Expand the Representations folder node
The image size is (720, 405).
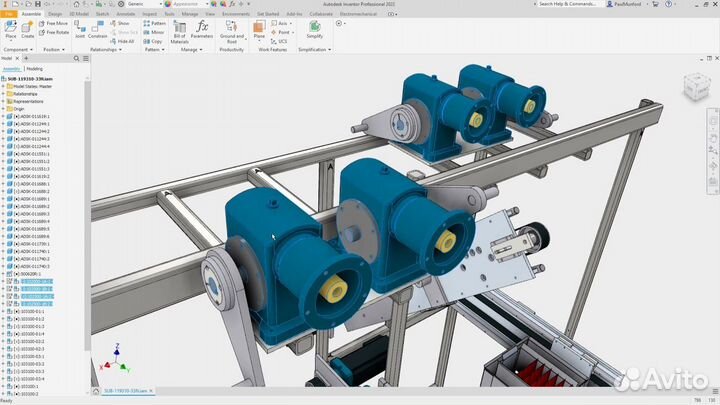[x=3, y=101]
